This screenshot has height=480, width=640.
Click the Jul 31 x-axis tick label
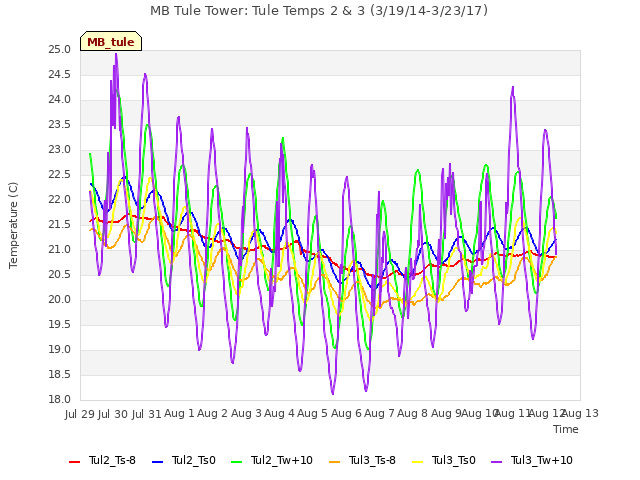[x=147, y=414]
